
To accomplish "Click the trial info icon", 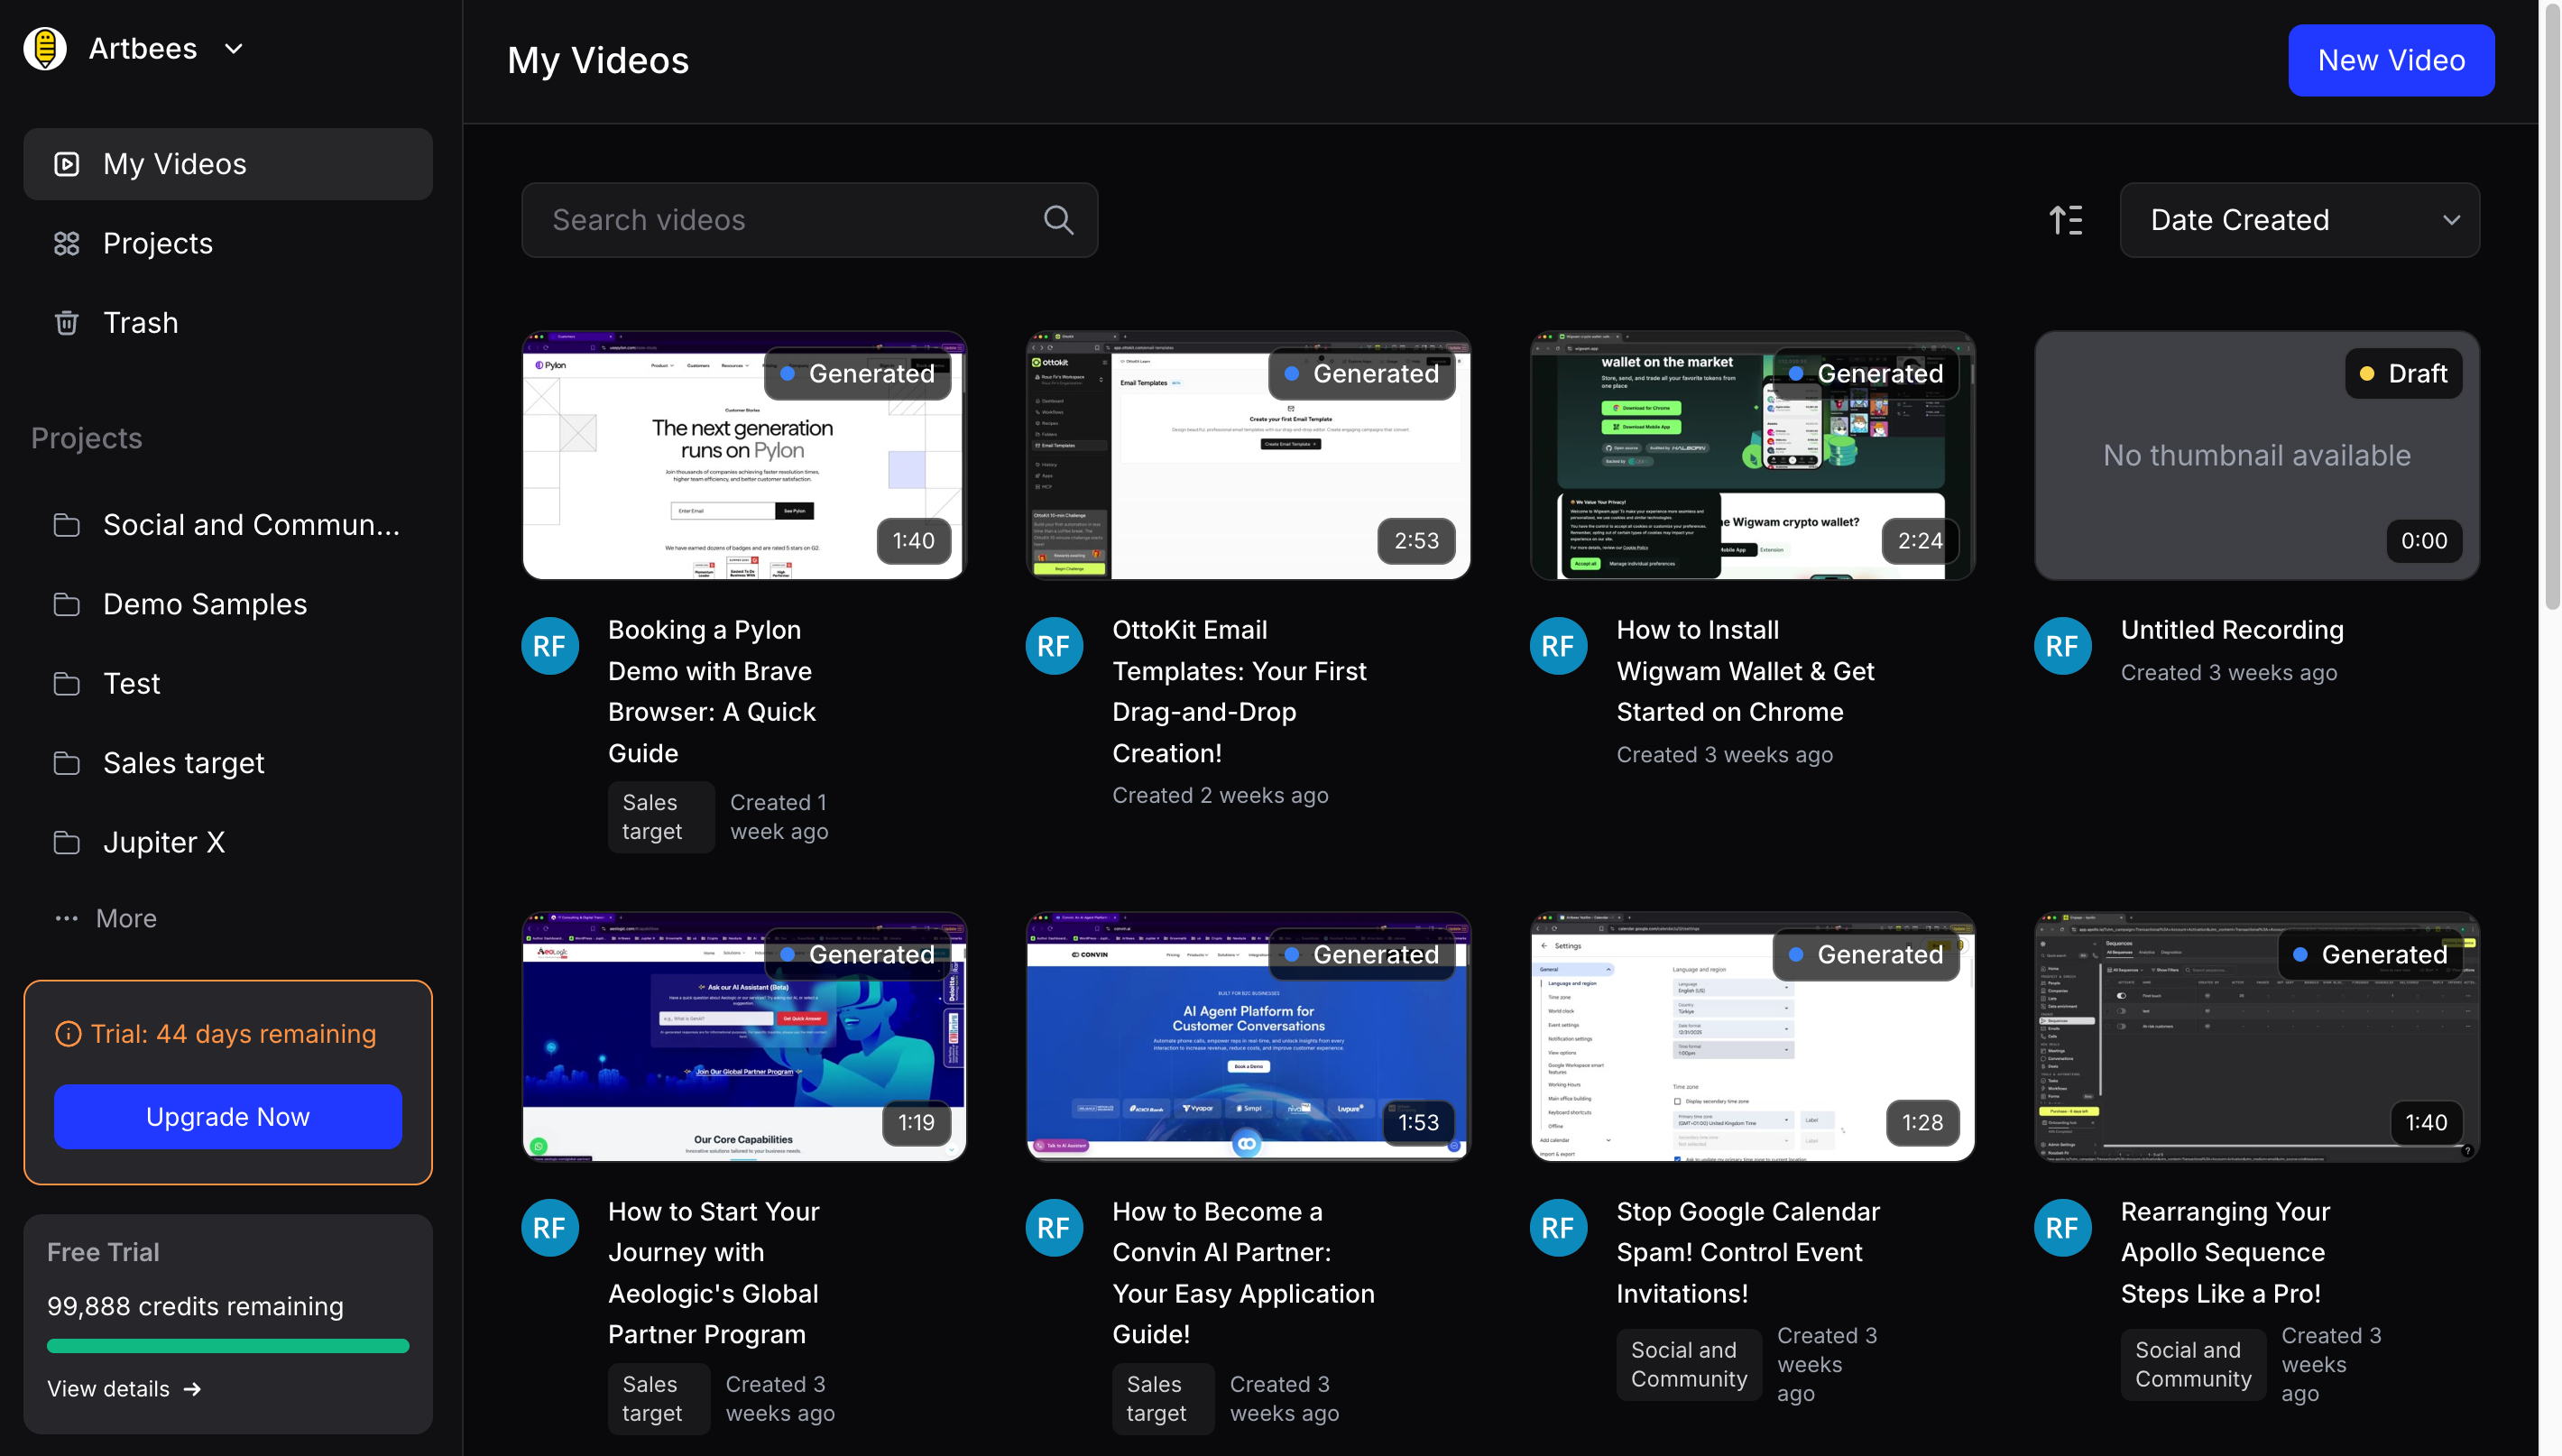I will pos(68,1033).
